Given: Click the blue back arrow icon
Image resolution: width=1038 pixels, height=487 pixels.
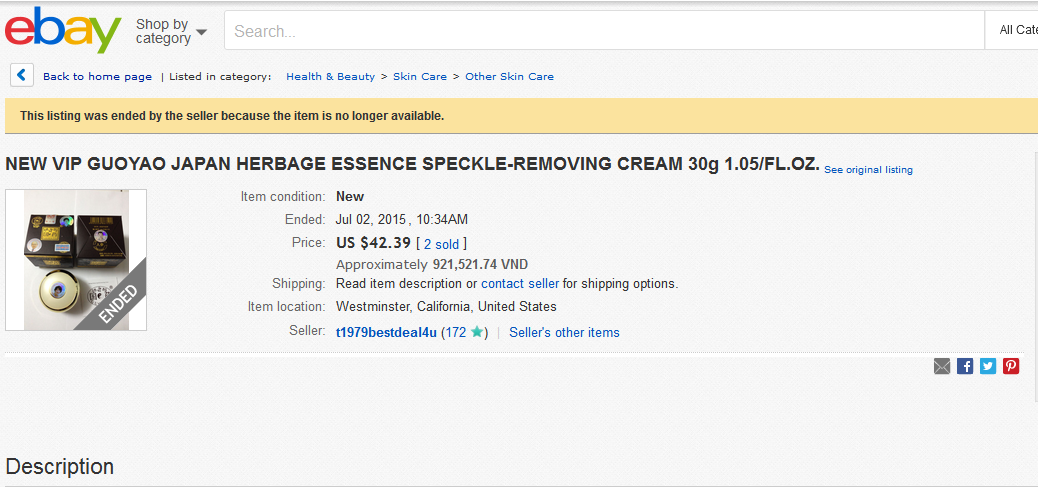Looking at the screenshot, I should click(x=22, y=75).
